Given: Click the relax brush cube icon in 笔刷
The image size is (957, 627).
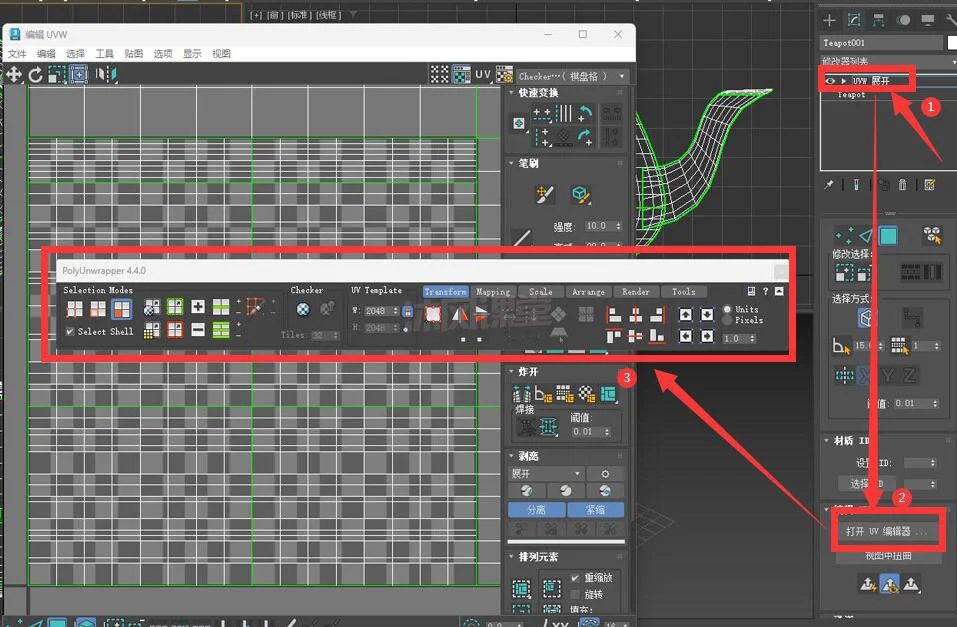Looking at the screenshot, I should click(x=580, y=195).
